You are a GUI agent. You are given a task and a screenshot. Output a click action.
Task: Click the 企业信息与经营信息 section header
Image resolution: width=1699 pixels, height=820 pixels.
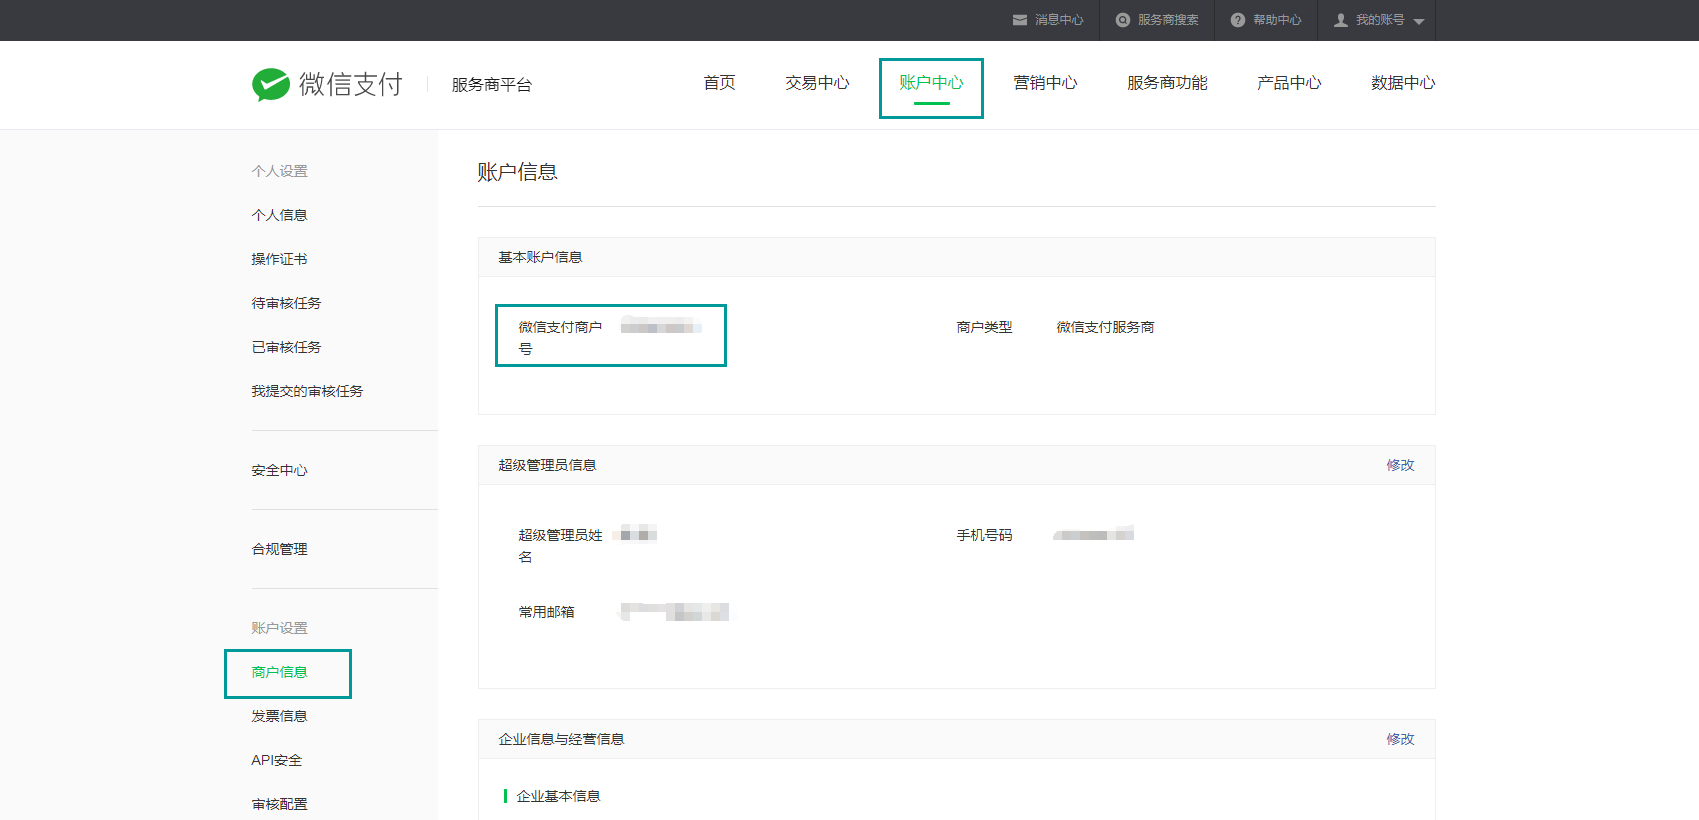click(561, 739)
